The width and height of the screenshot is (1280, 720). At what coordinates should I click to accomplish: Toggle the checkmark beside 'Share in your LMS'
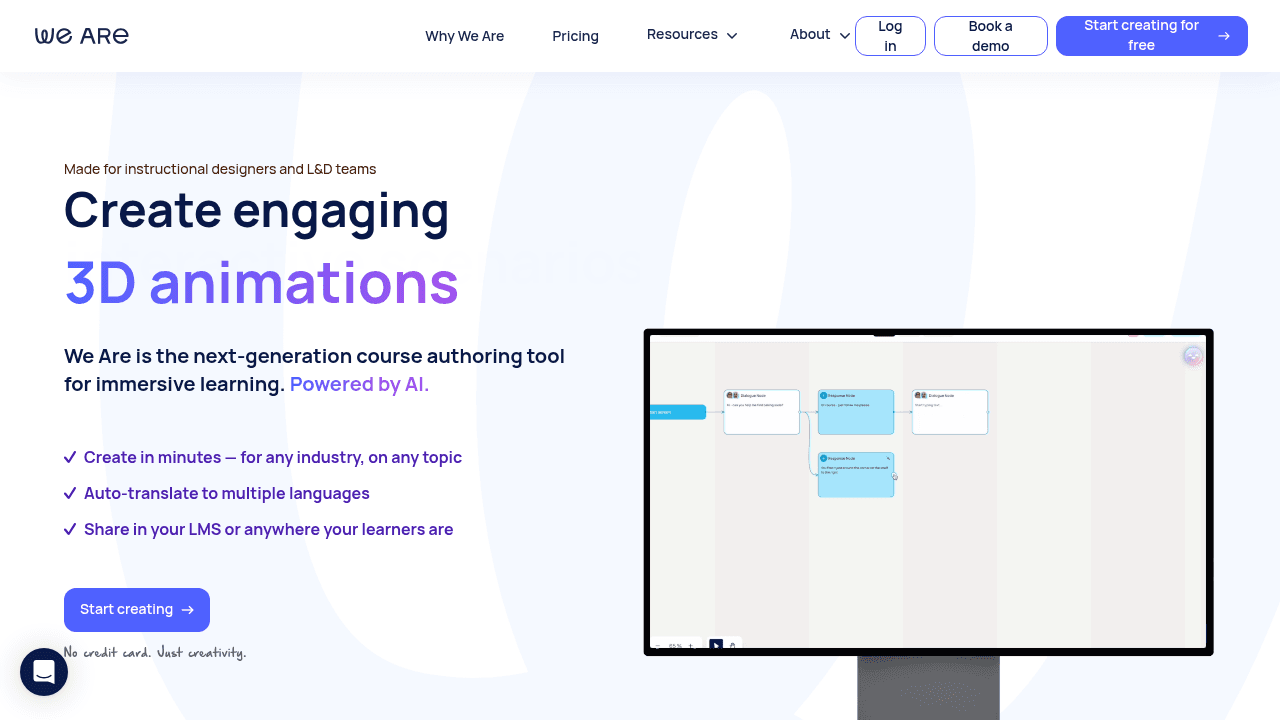(x=70, y=529)
